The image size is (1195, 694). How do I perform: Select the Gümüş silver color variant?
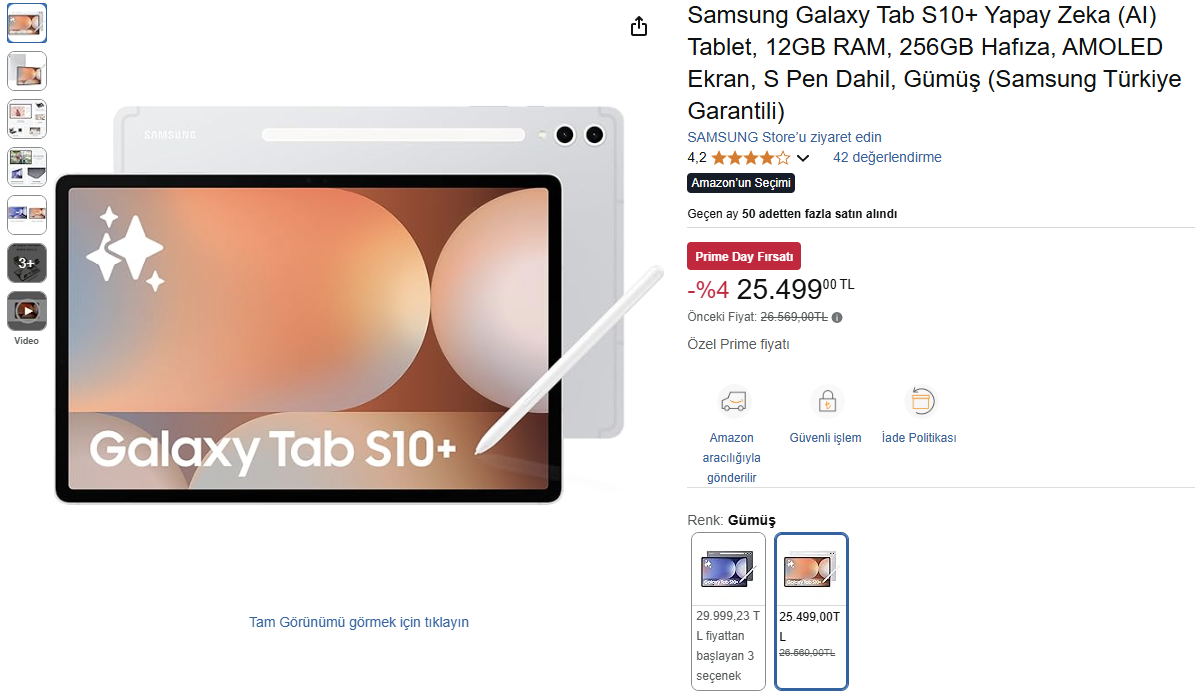pos(811,612)
